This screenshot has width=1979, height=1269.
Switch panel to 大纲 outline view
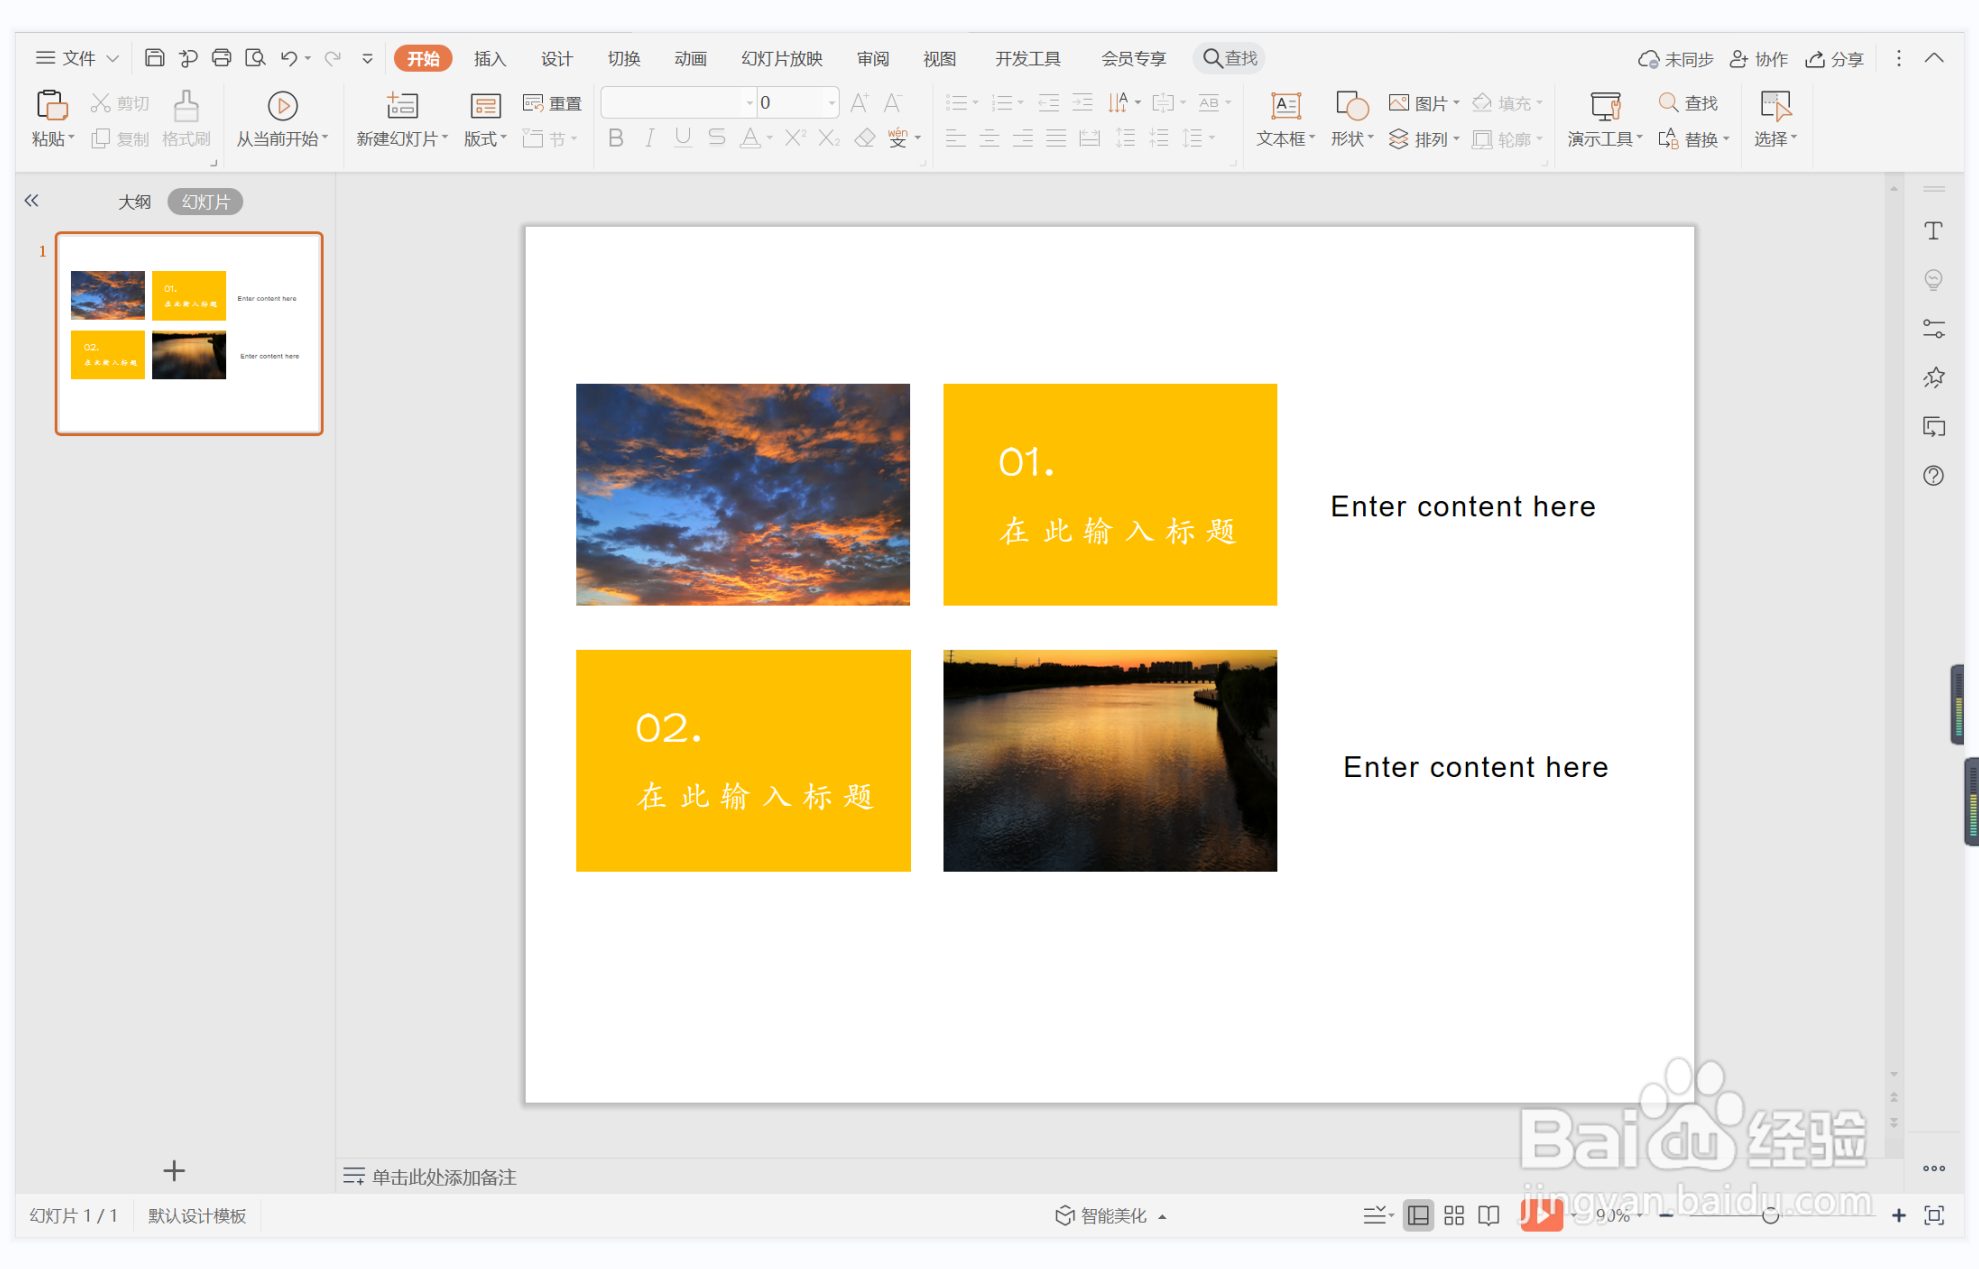tap(135, 202)
